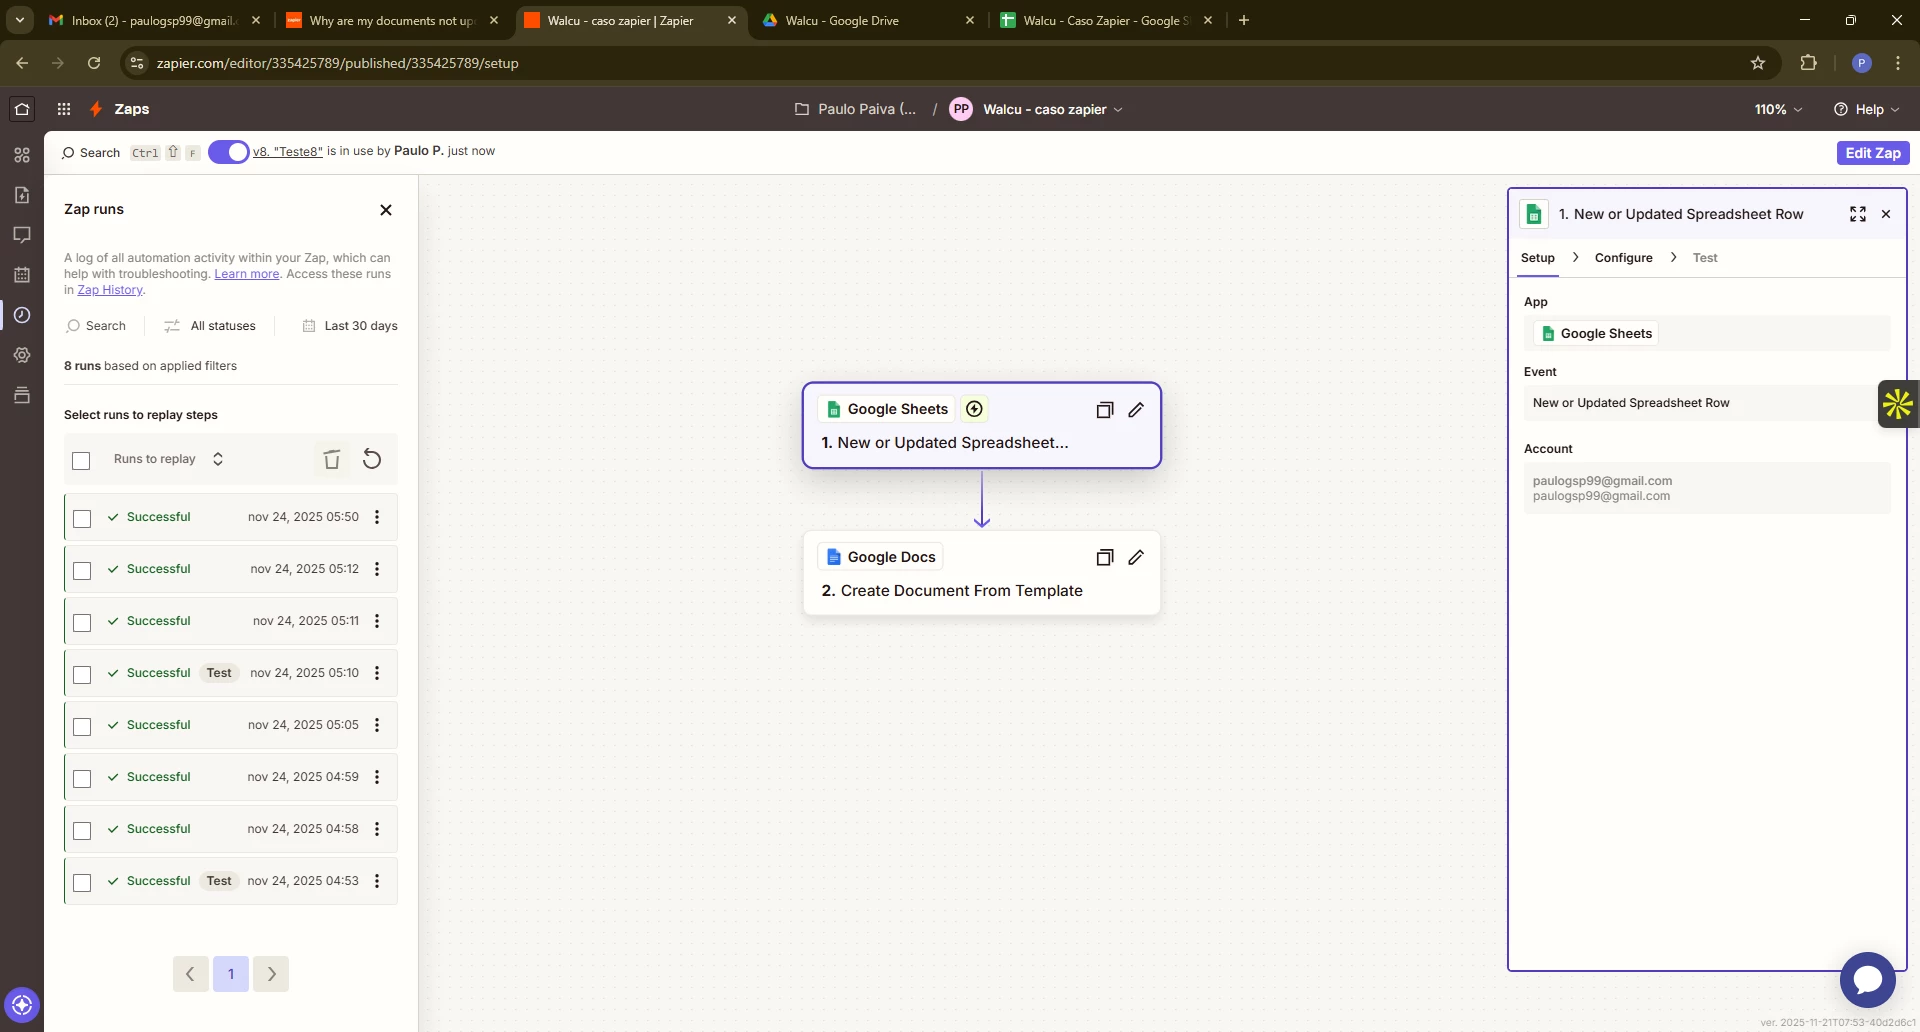Open the left sidebar dashboard grid icon
Viewport: 1920px width, 1032px height.
pos(22,155)
